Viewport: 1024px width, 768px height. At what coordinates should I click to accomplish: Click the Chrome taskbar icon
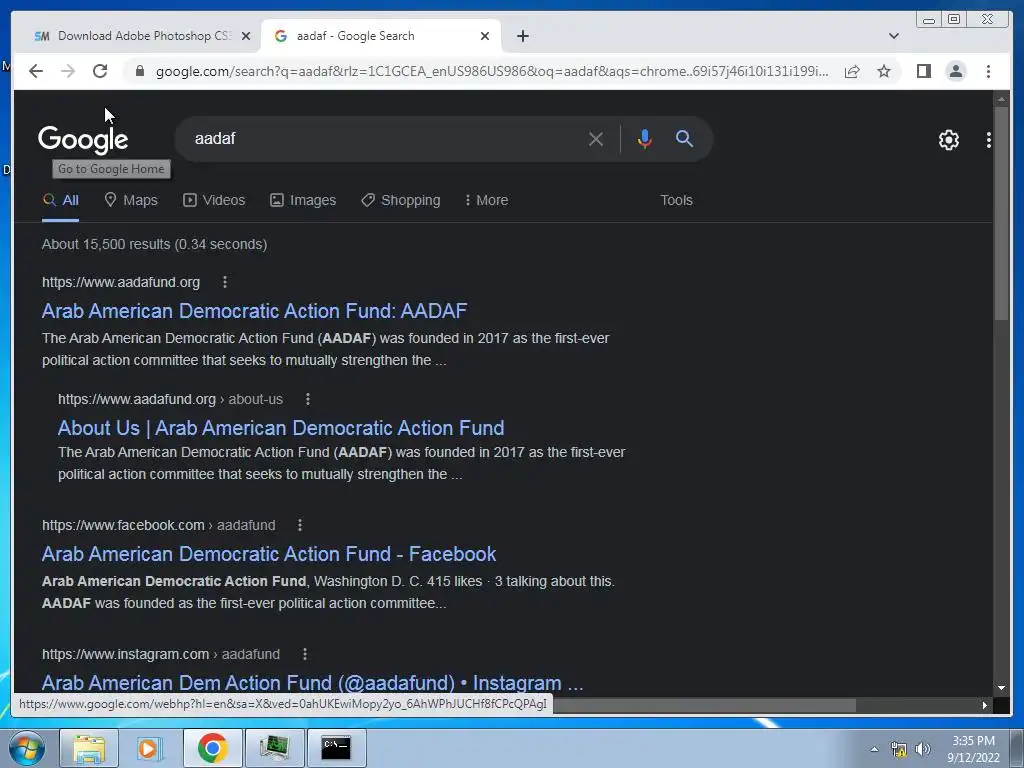pyautogui.click(x=212, y=748)
